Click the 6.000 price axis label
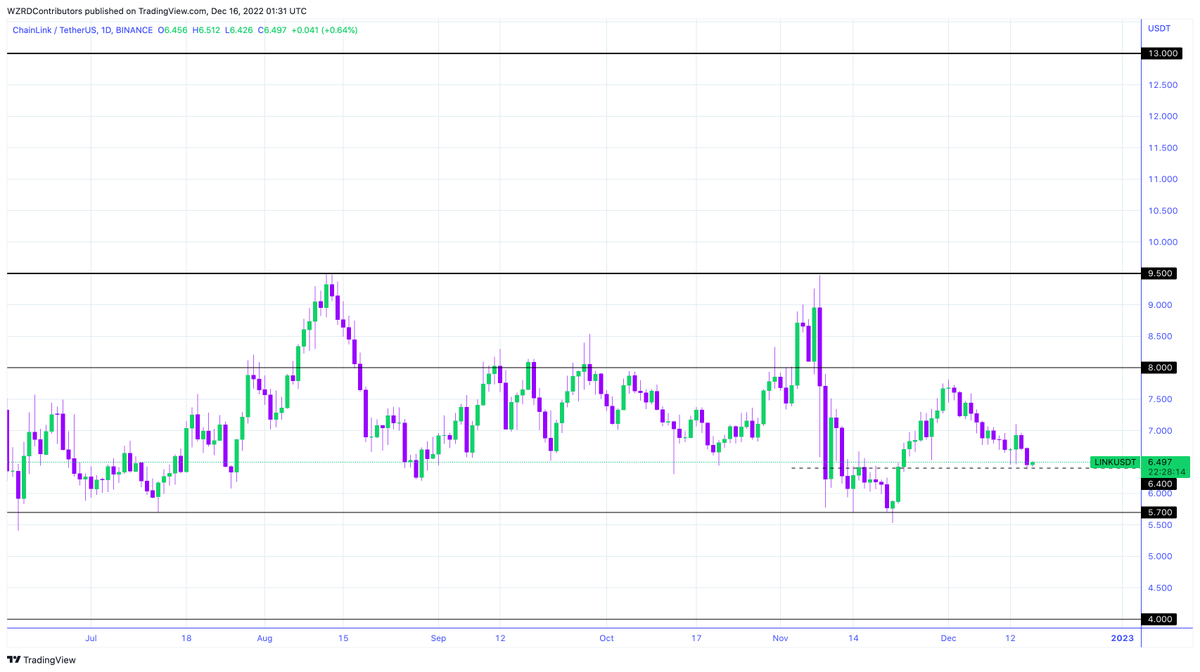Viewport: 1200px width, 672px height. pos(1160,493)
